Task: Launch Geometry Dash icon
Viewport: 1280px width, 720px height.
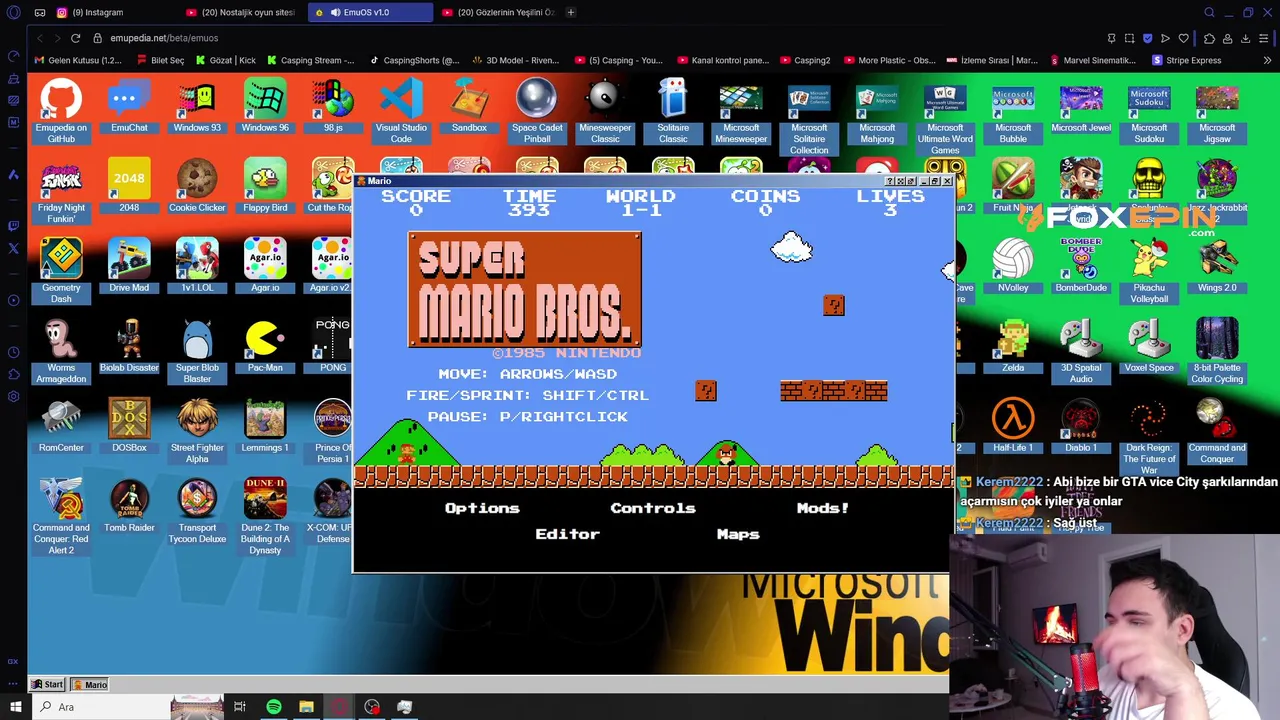Action: 61,271
